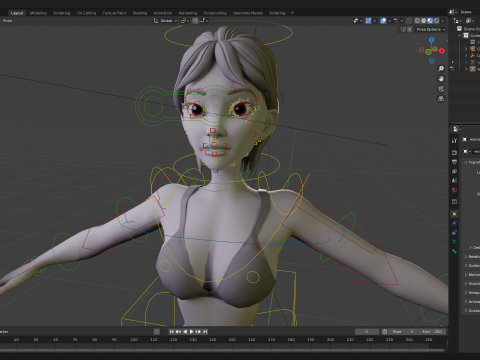
Task: Open the Pose Options dropdown
Action: coord(431,29)
